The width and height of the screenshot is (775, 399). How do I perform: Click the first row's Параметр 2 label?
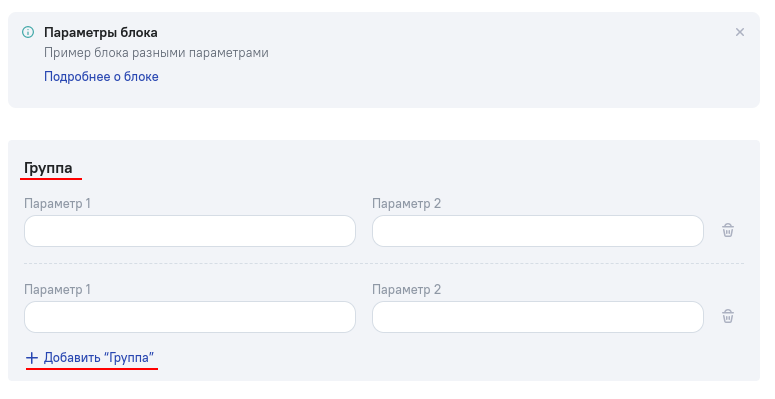tap(406, 204)
